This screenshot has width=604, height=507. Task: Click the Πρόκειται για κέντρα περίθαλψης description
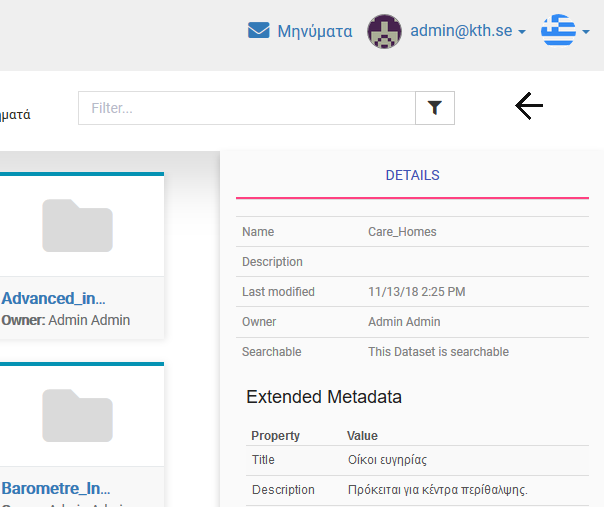click(x=438, y=490)
